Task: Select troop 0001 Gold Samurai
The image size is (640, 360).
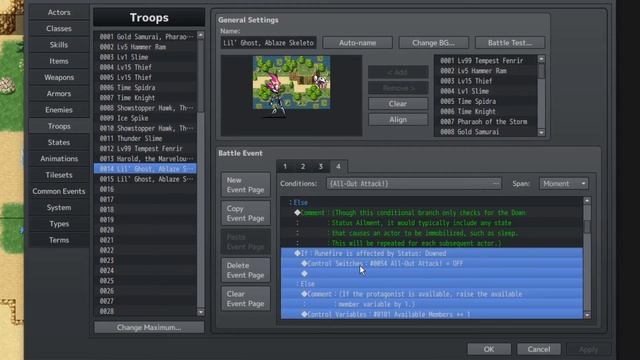Action: pyautogui.click(x=145, y=37)
